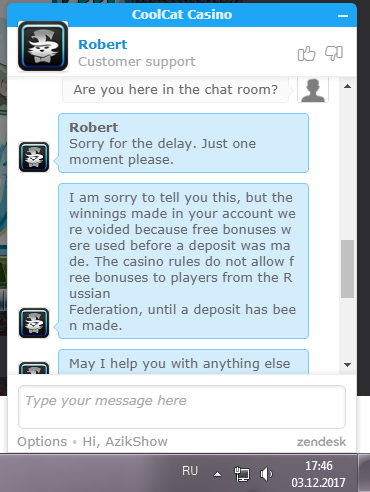Click the scroll up arrow in chat
Viewport: 370px width, 492px height.
(x=347, y=86)
